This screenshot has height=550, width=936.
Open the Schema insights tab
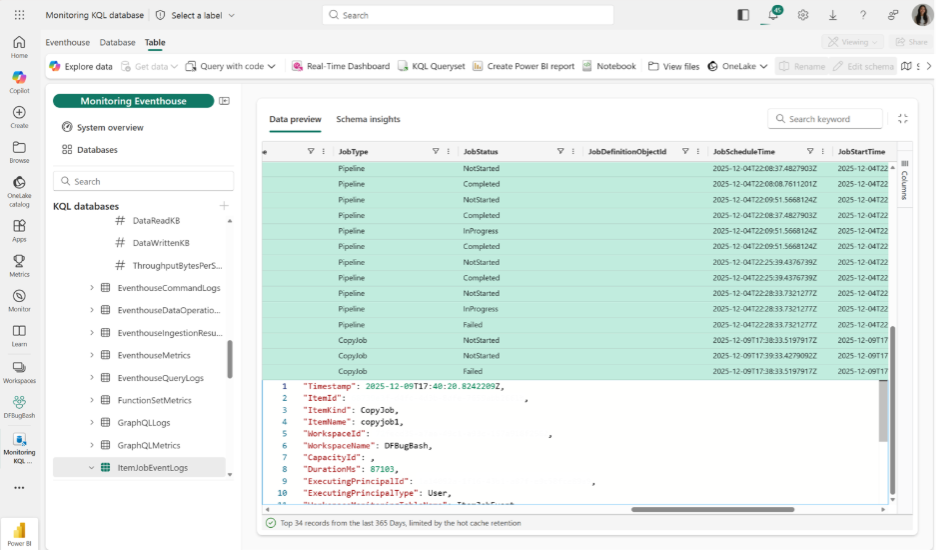pyautogui.click(x=368, y=119)
